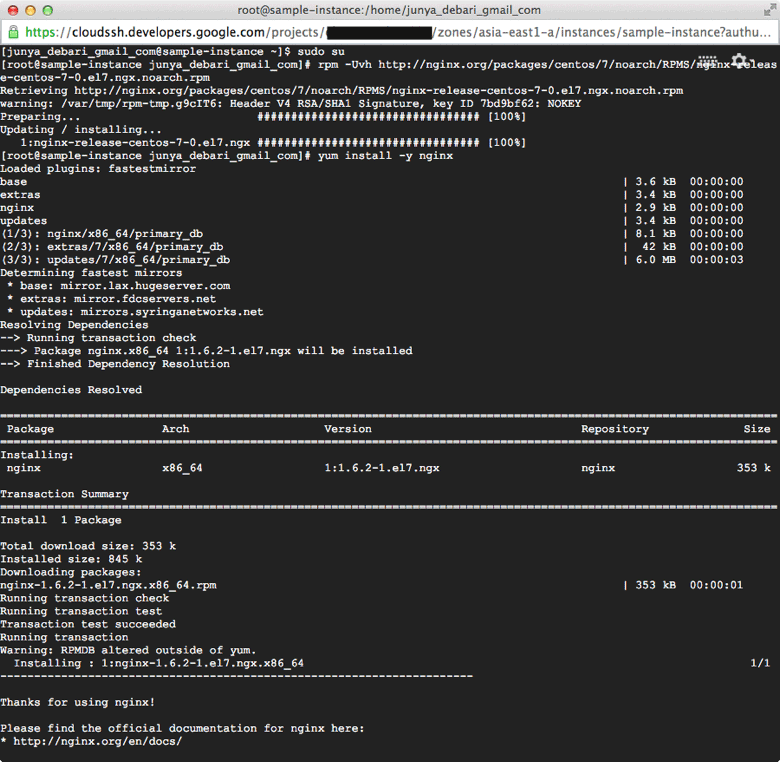Zoom window with the green button
Viewport: 780px width, 762px height.
coord(47,10)
